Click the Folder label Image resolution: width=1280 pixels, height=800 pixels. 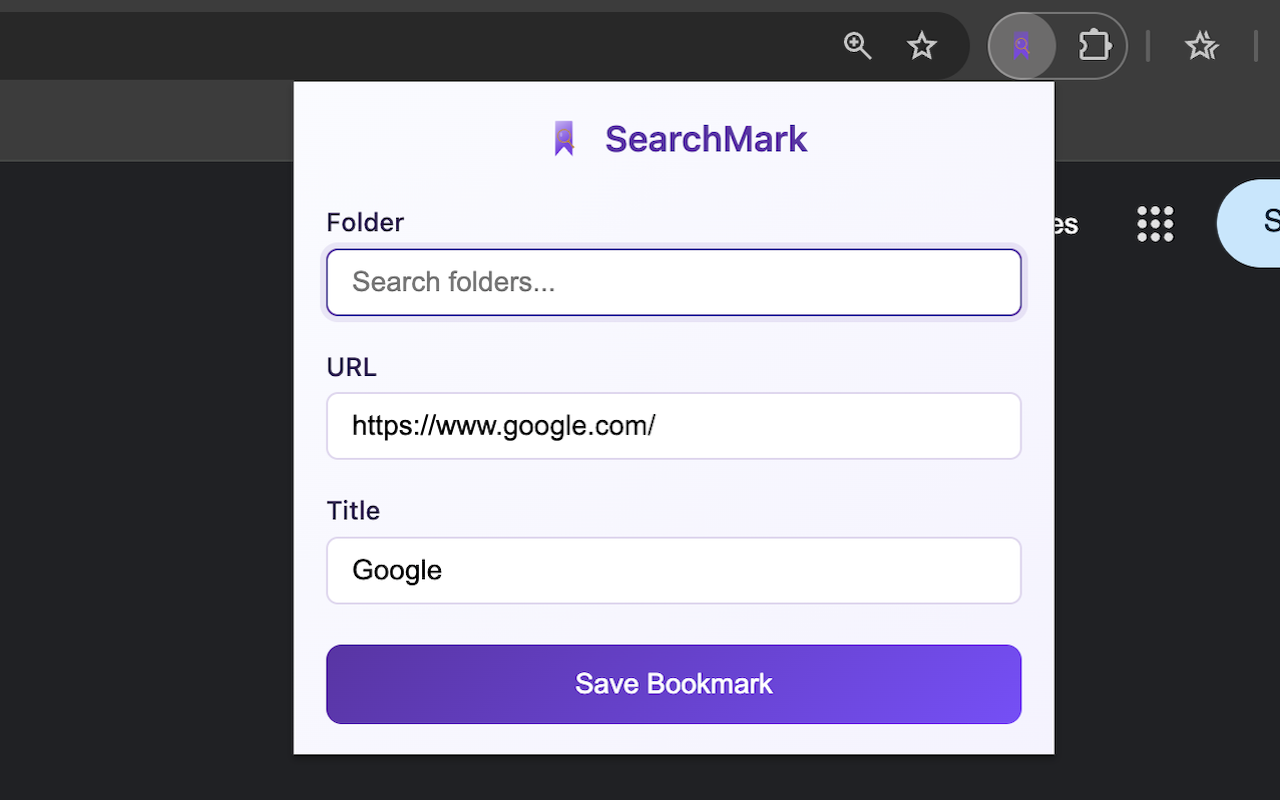click(365, 222)
